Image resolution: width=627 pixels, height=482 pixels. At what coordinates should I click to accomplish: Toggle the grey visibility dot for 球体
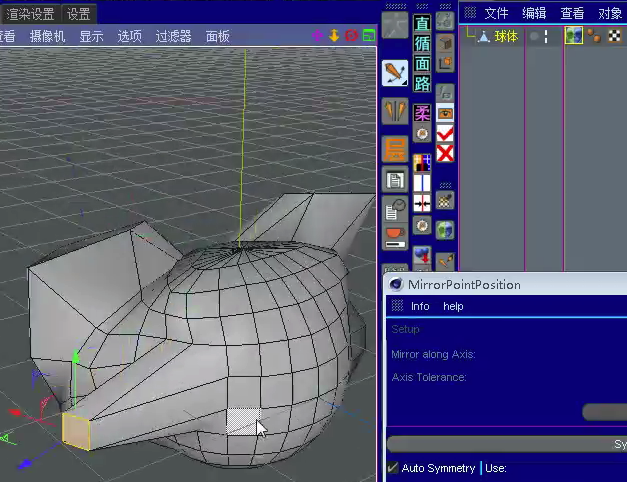pos(534,37)
